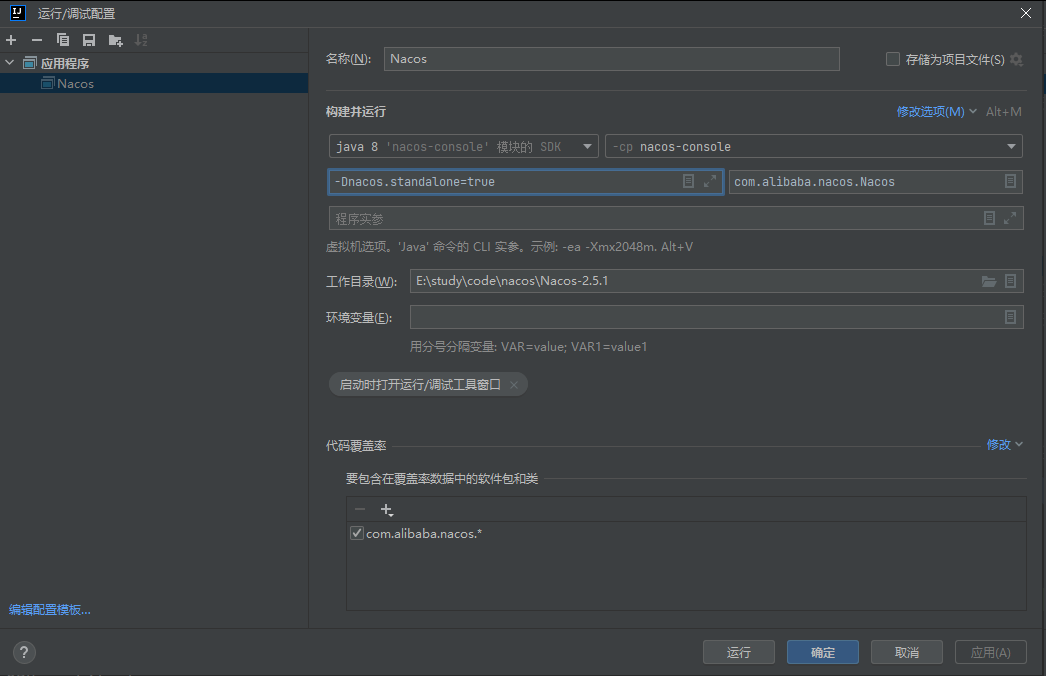
Task: Open help with the question mark button
Action: click(24, 653)
